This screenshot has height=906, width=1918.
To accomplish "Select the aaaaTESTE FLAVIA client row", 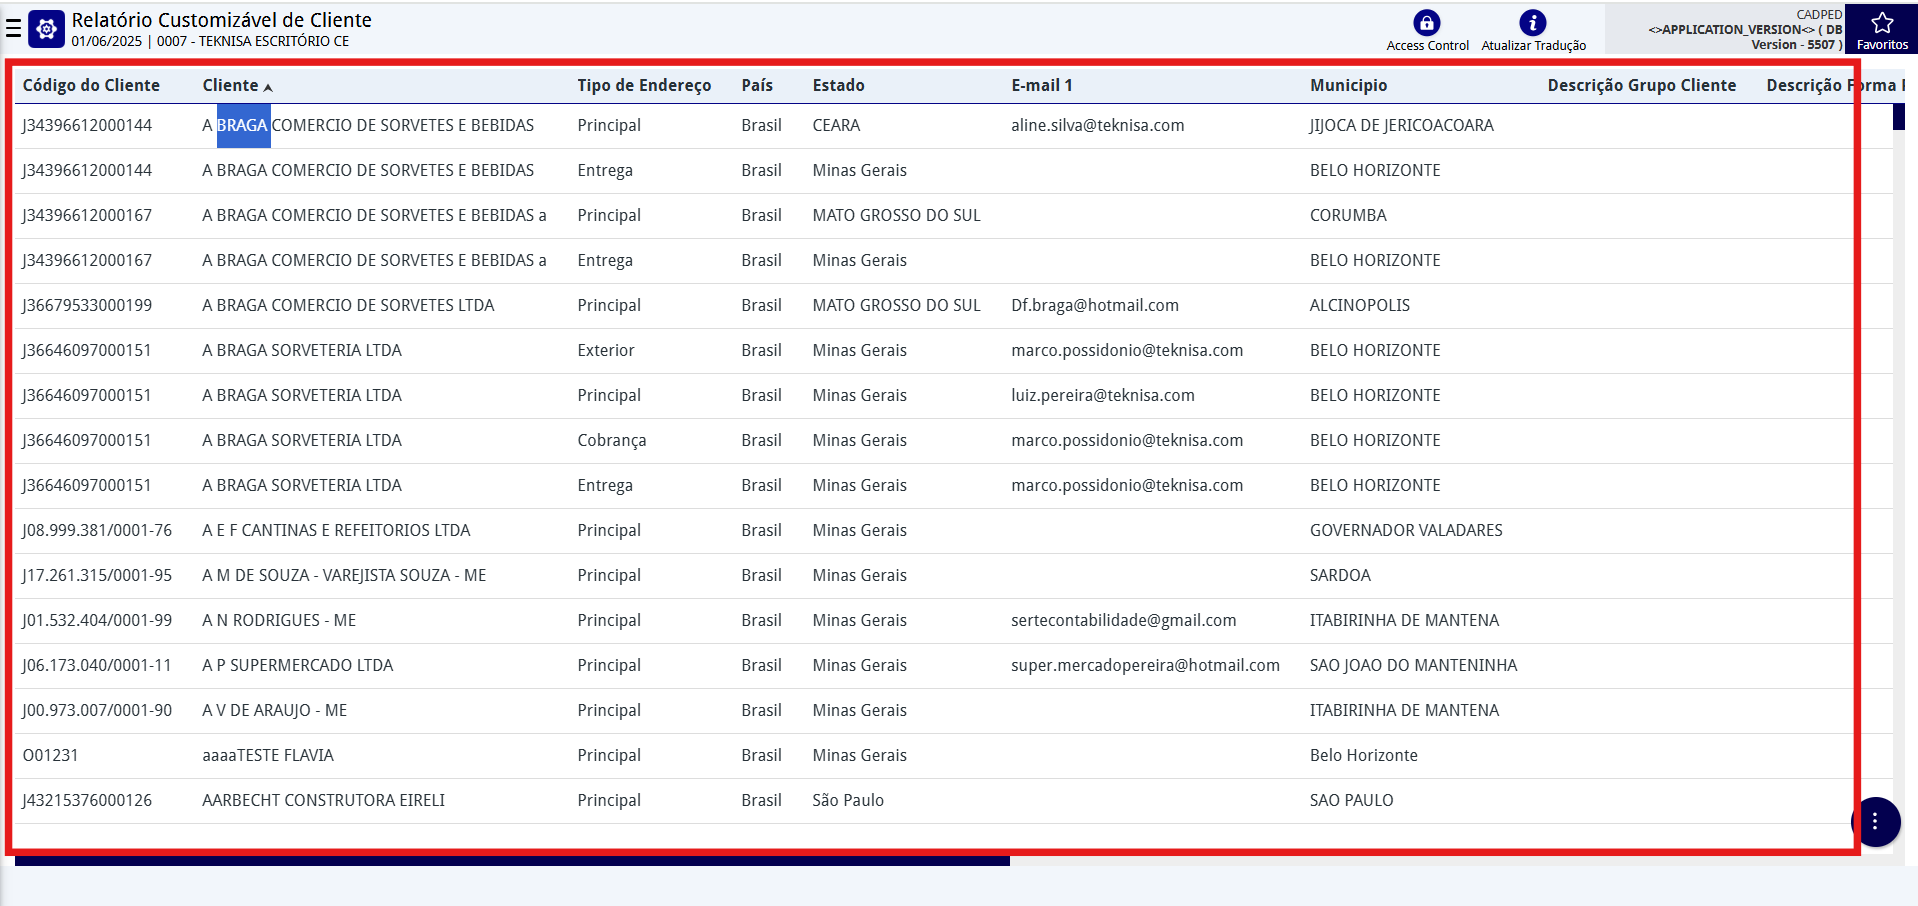I will click(x=268, y=756).
